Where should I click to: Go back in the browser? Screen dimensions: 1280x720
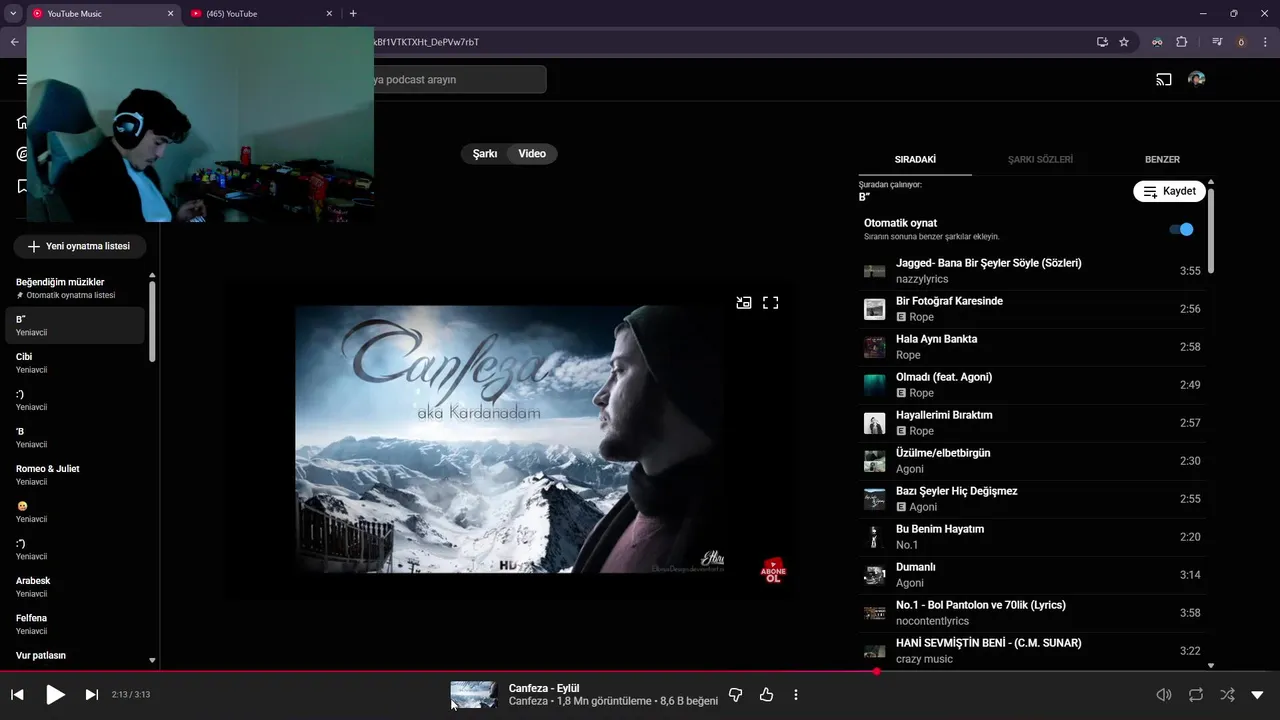[14, 42]
